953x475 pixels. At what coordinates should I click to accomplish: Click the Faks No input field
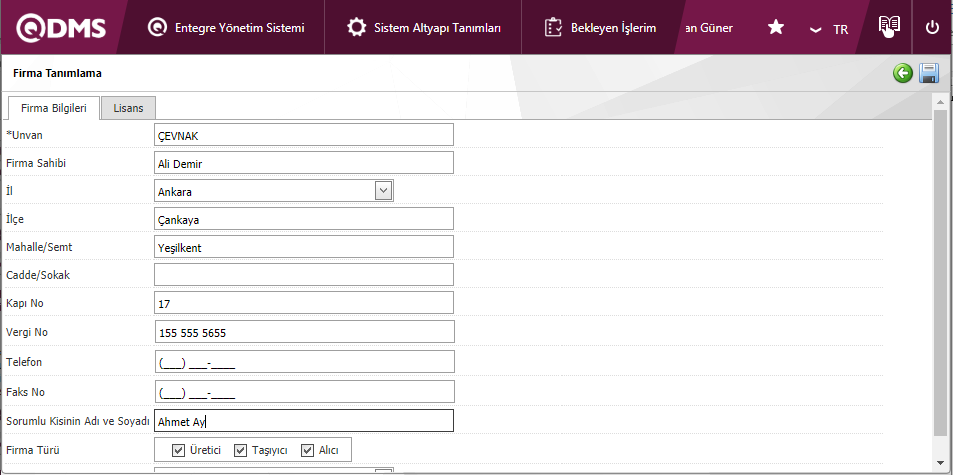click(304, 391)
